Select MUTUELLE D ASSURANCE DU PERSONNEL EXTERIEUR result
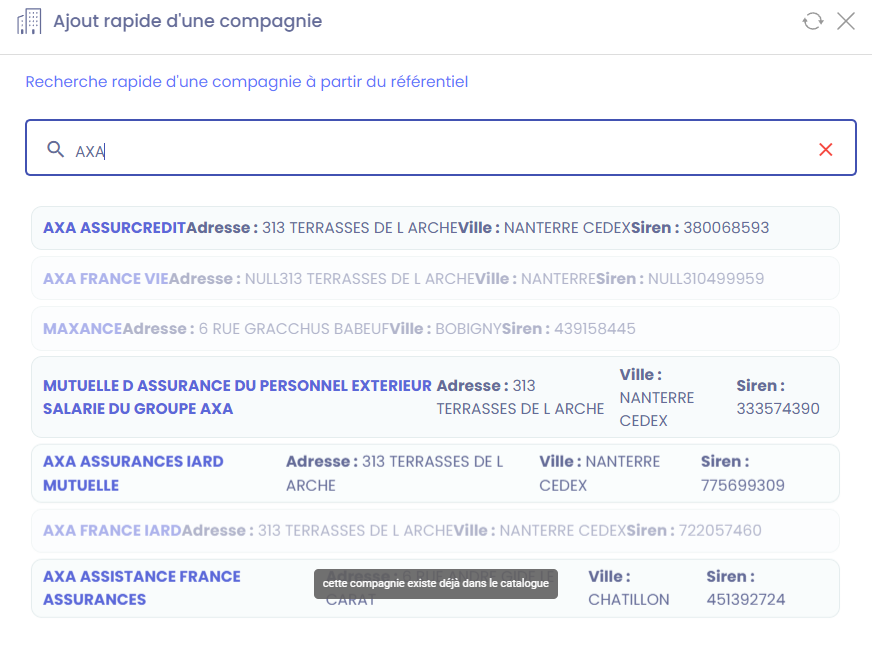The height and width of the screenshot is (664, 872). click(435, 397)
